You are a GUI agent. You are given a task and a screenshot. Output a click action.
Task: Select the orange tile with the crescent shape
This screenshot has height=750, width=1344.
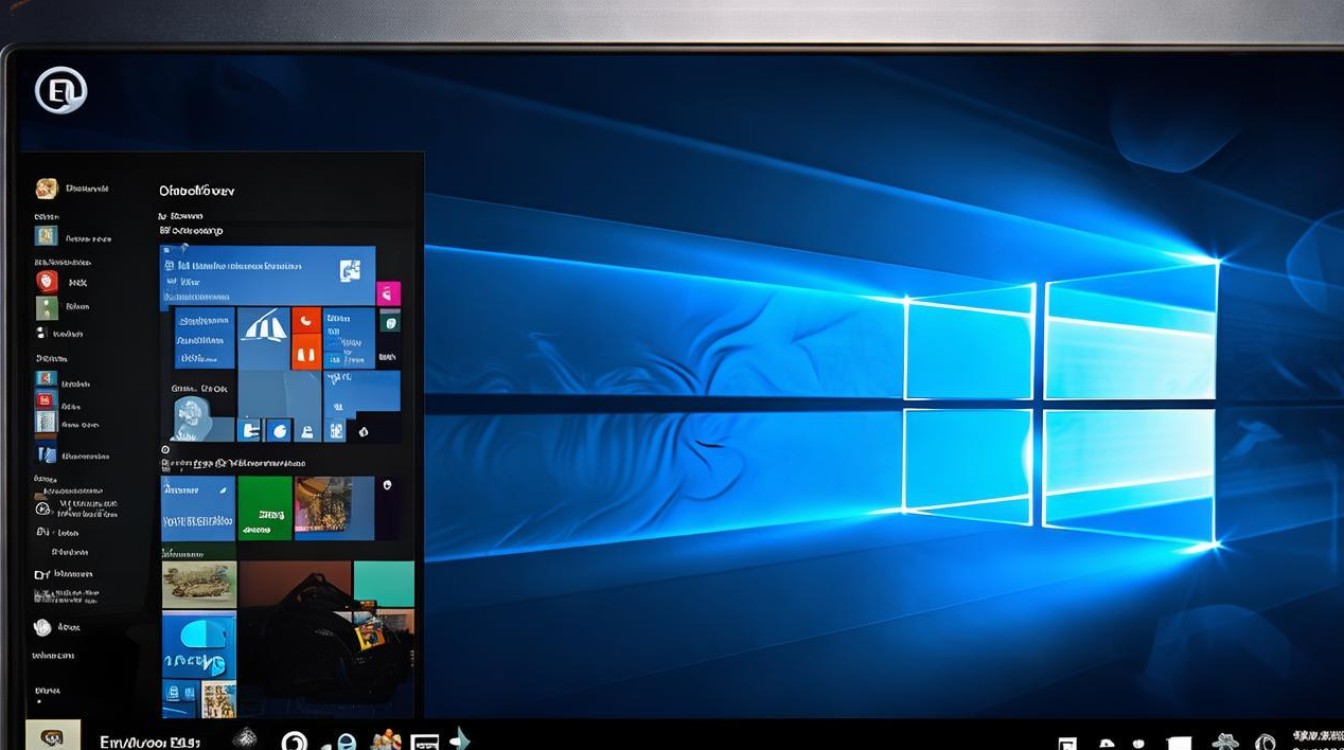(306, 321)
